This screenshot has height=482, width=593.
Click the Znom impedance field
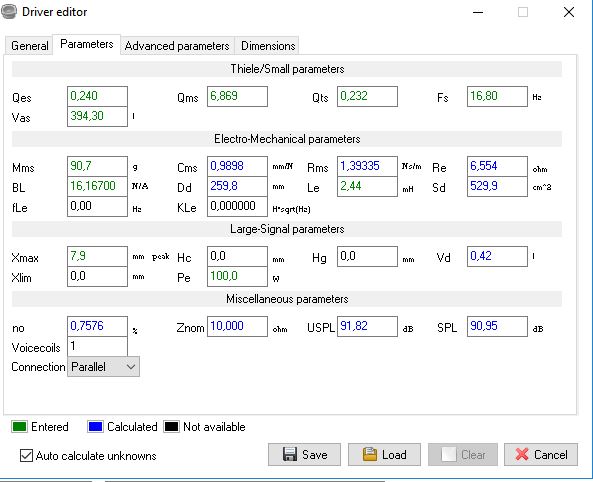point(237,326)
